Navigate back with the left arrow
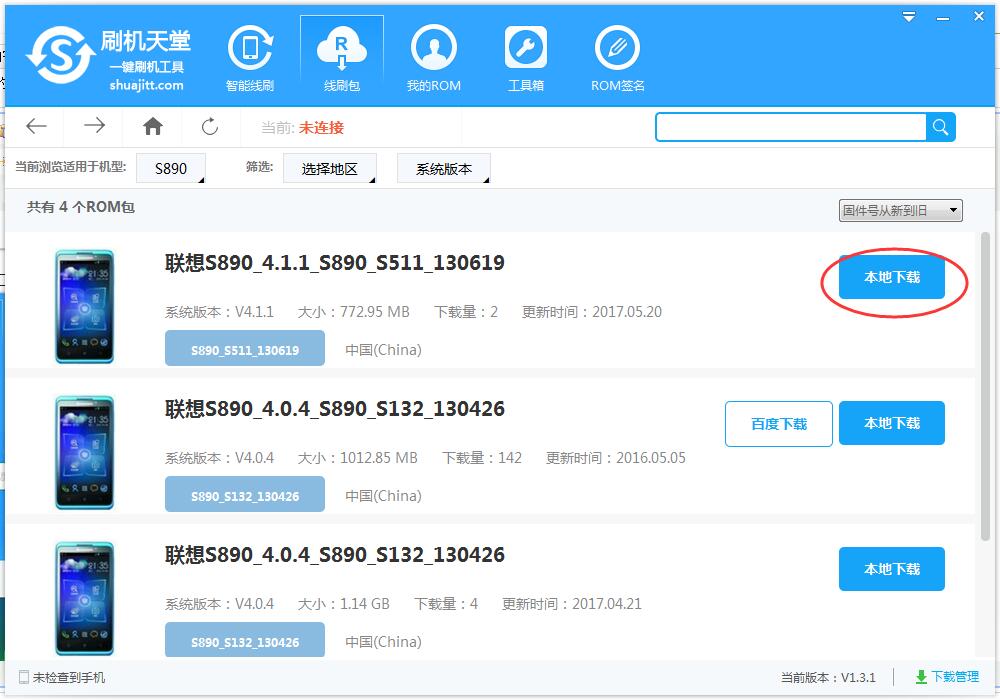 tap(36, 126)
